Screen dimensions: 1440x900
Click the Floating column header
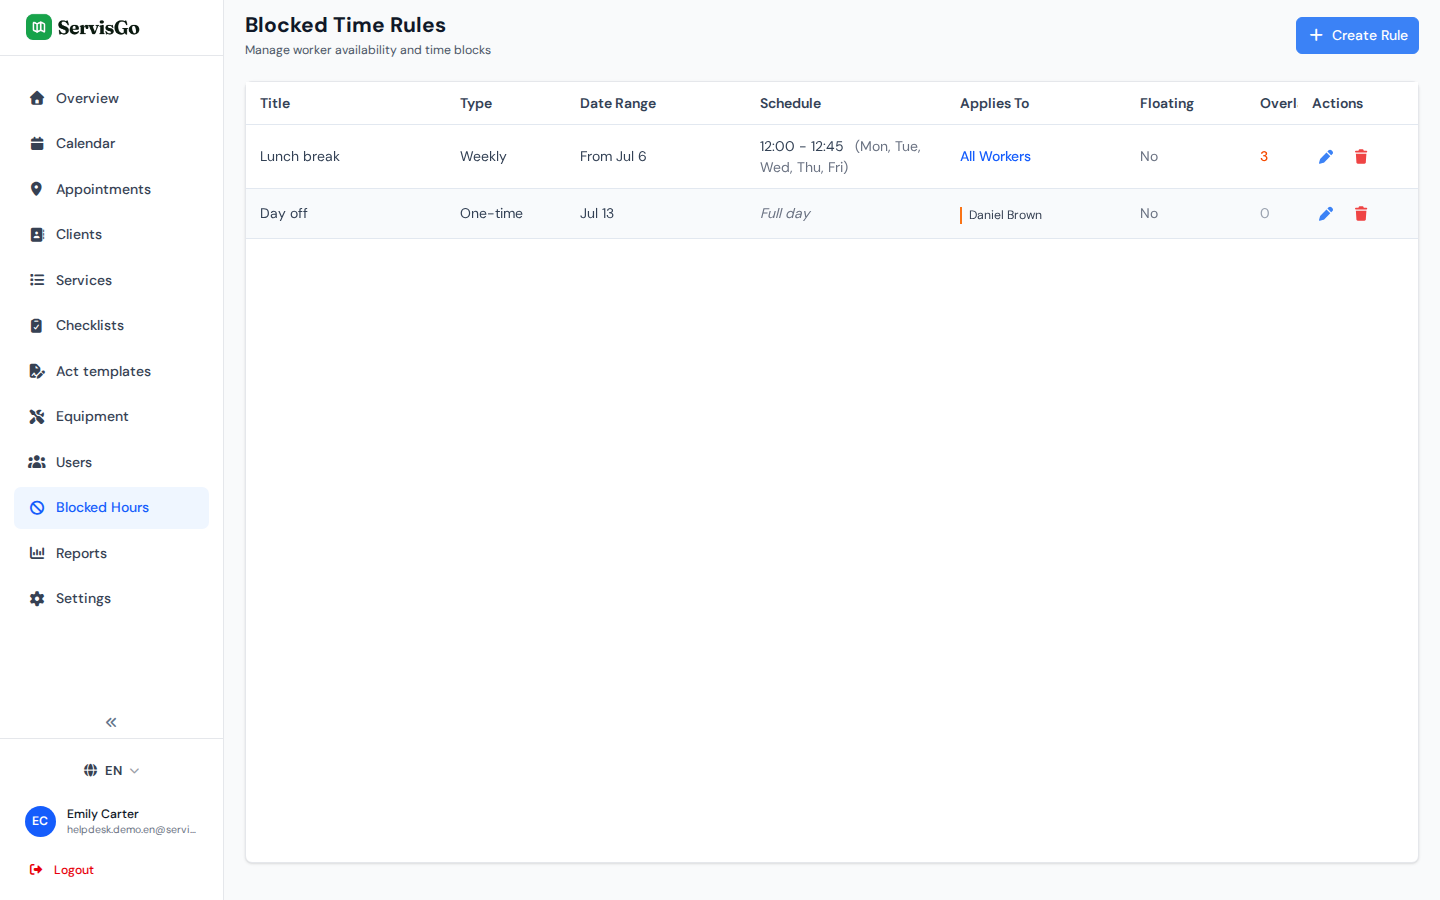click(1167, 103)
